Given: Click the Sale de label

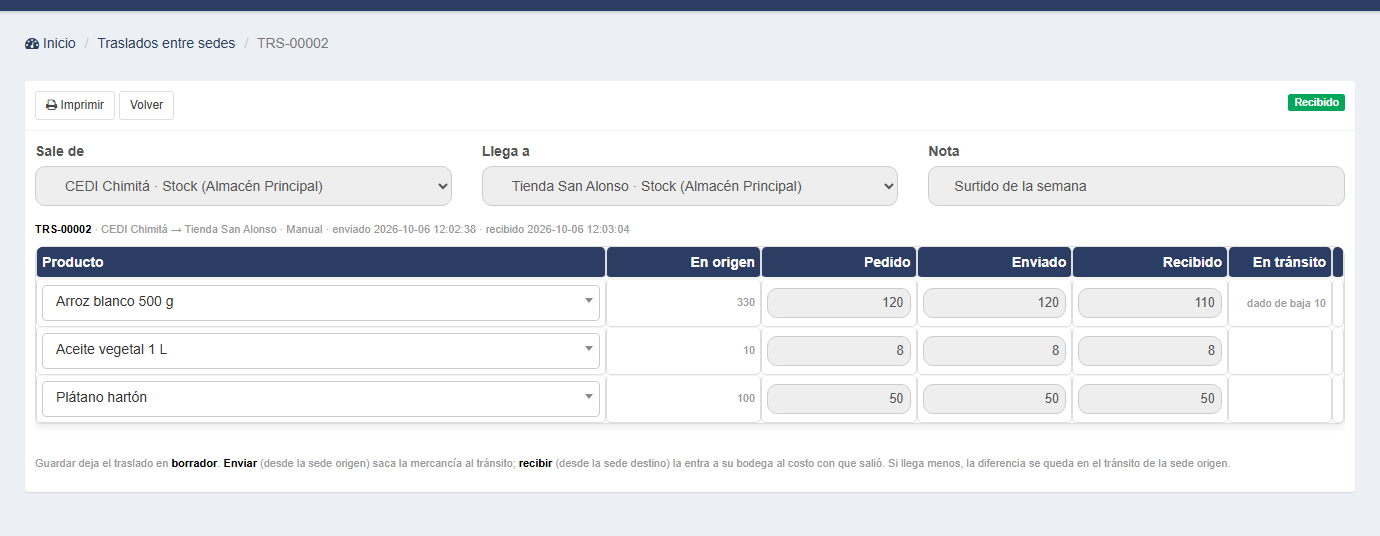Looking at the screenshot, I should click(60, 151).
